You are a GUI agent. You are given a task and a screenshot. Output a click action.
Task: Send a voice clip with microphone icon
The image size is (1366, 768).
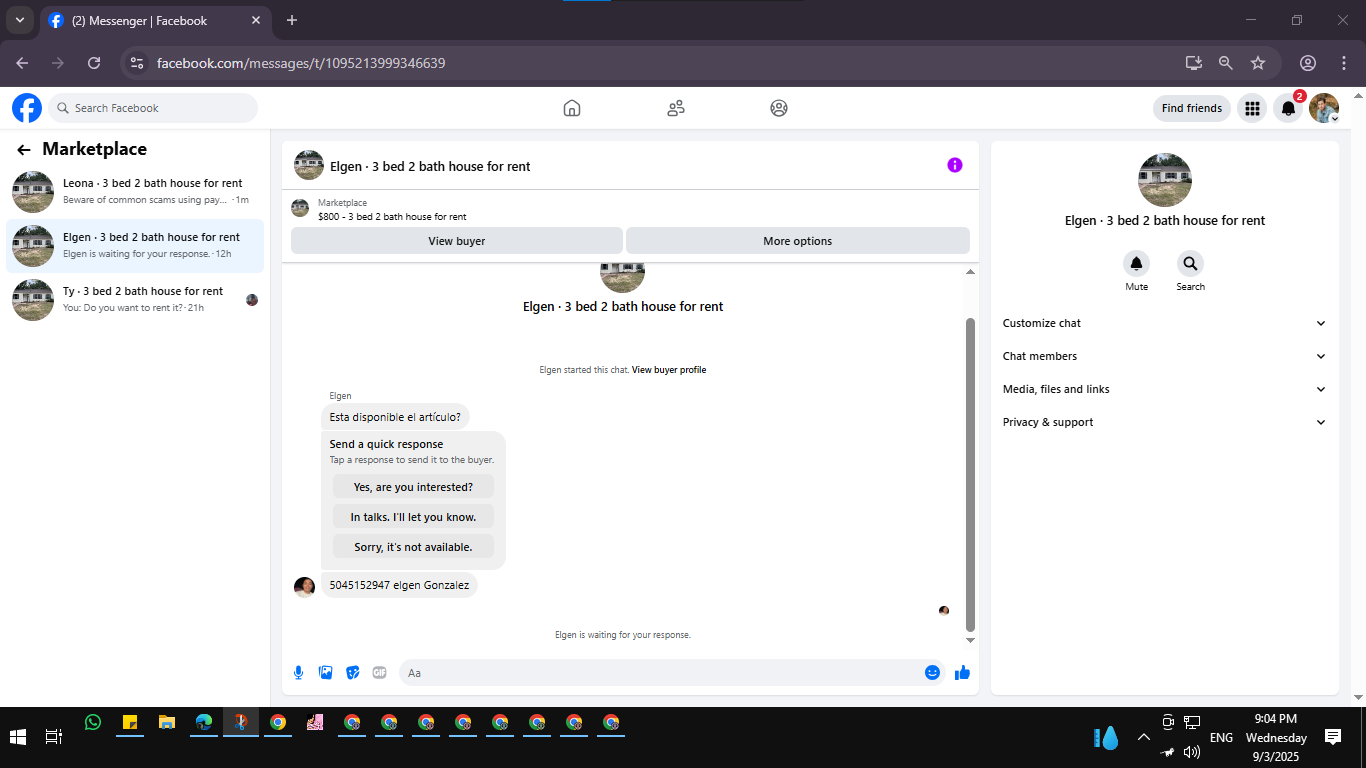(298, 673)
